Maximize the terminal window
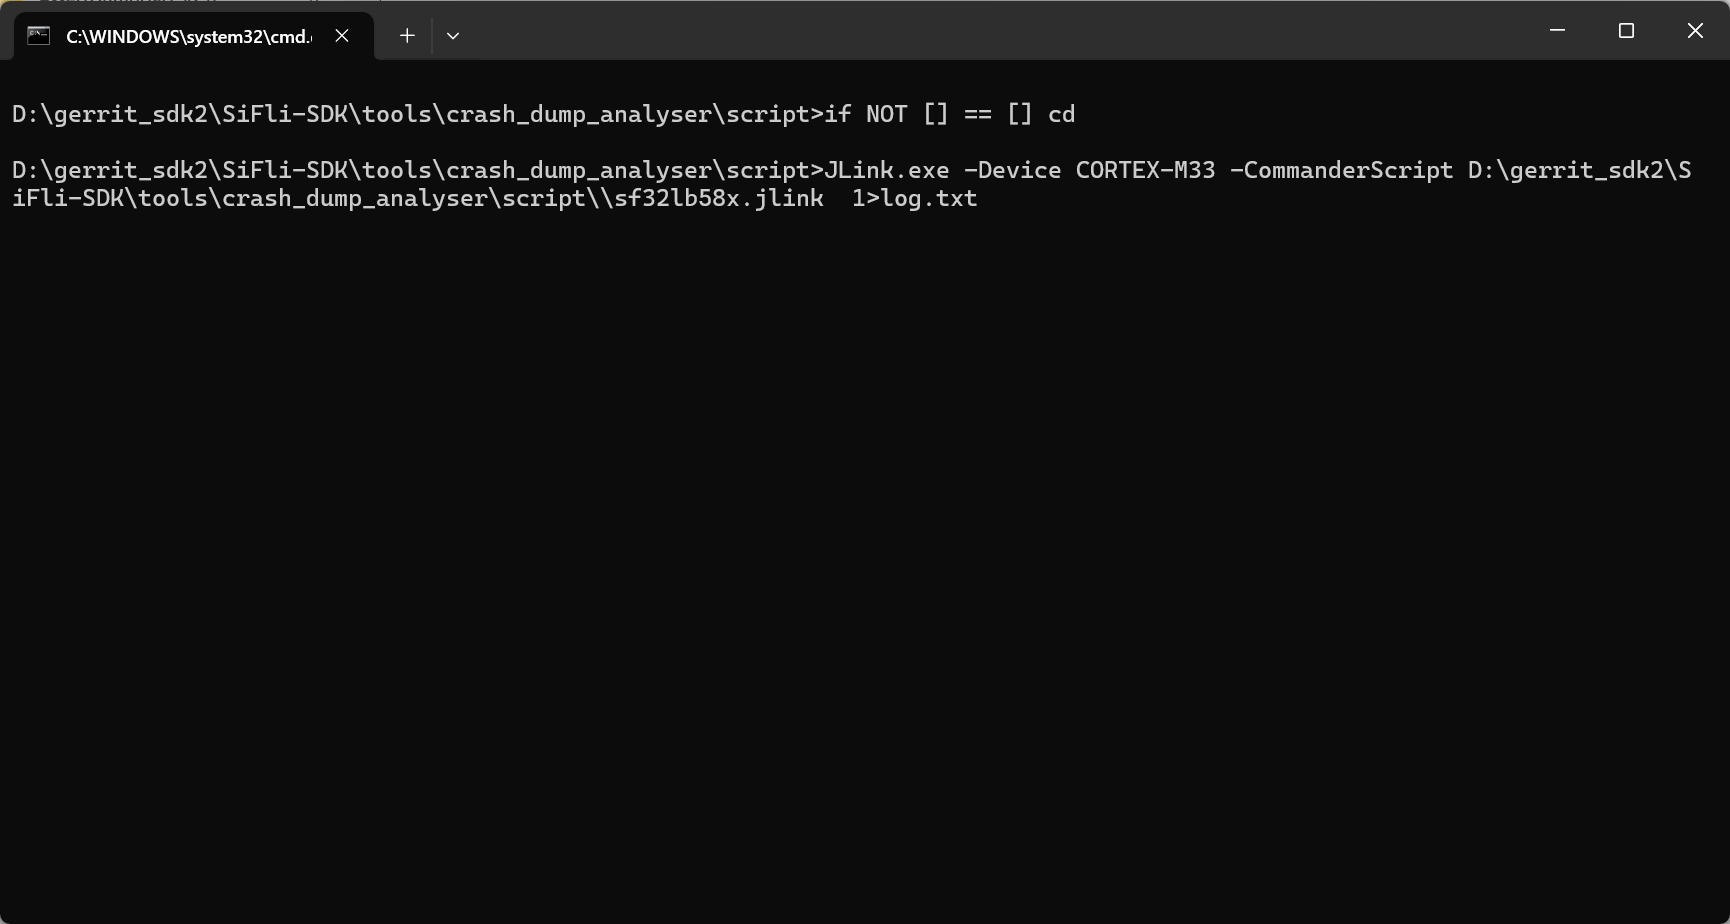 coord(1626,31)
